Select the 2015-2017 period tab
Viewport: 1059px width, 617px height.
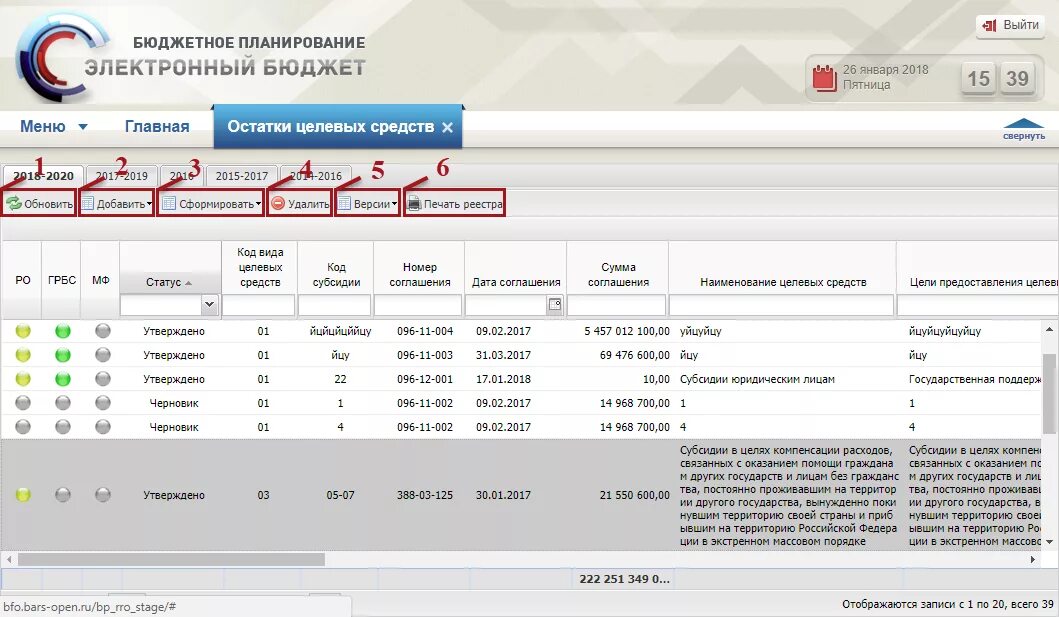pyautogui.click(x=242, y=176)
